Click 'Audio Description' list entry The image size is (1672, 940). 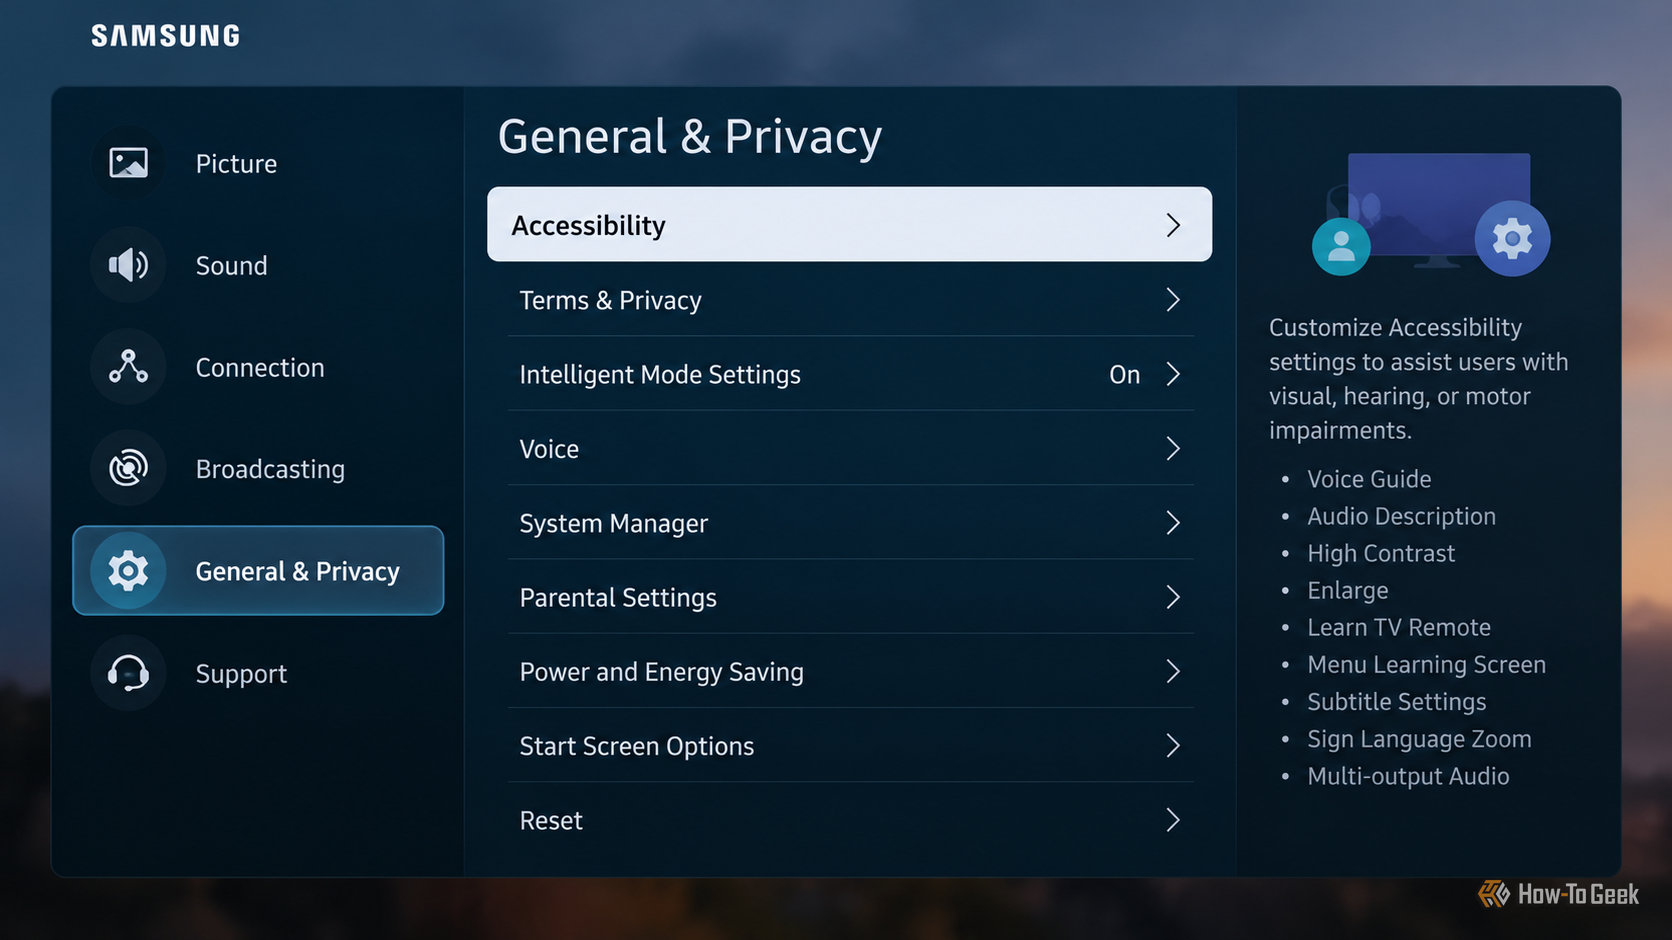[x=1401, y=516]
